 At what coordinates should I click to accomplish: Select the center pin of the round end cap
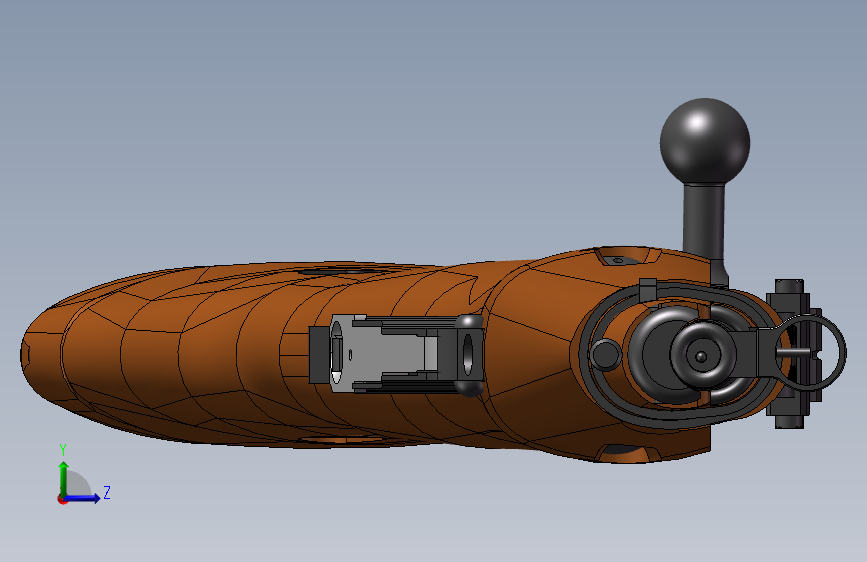pyautogui.click(x=701, y=357)
